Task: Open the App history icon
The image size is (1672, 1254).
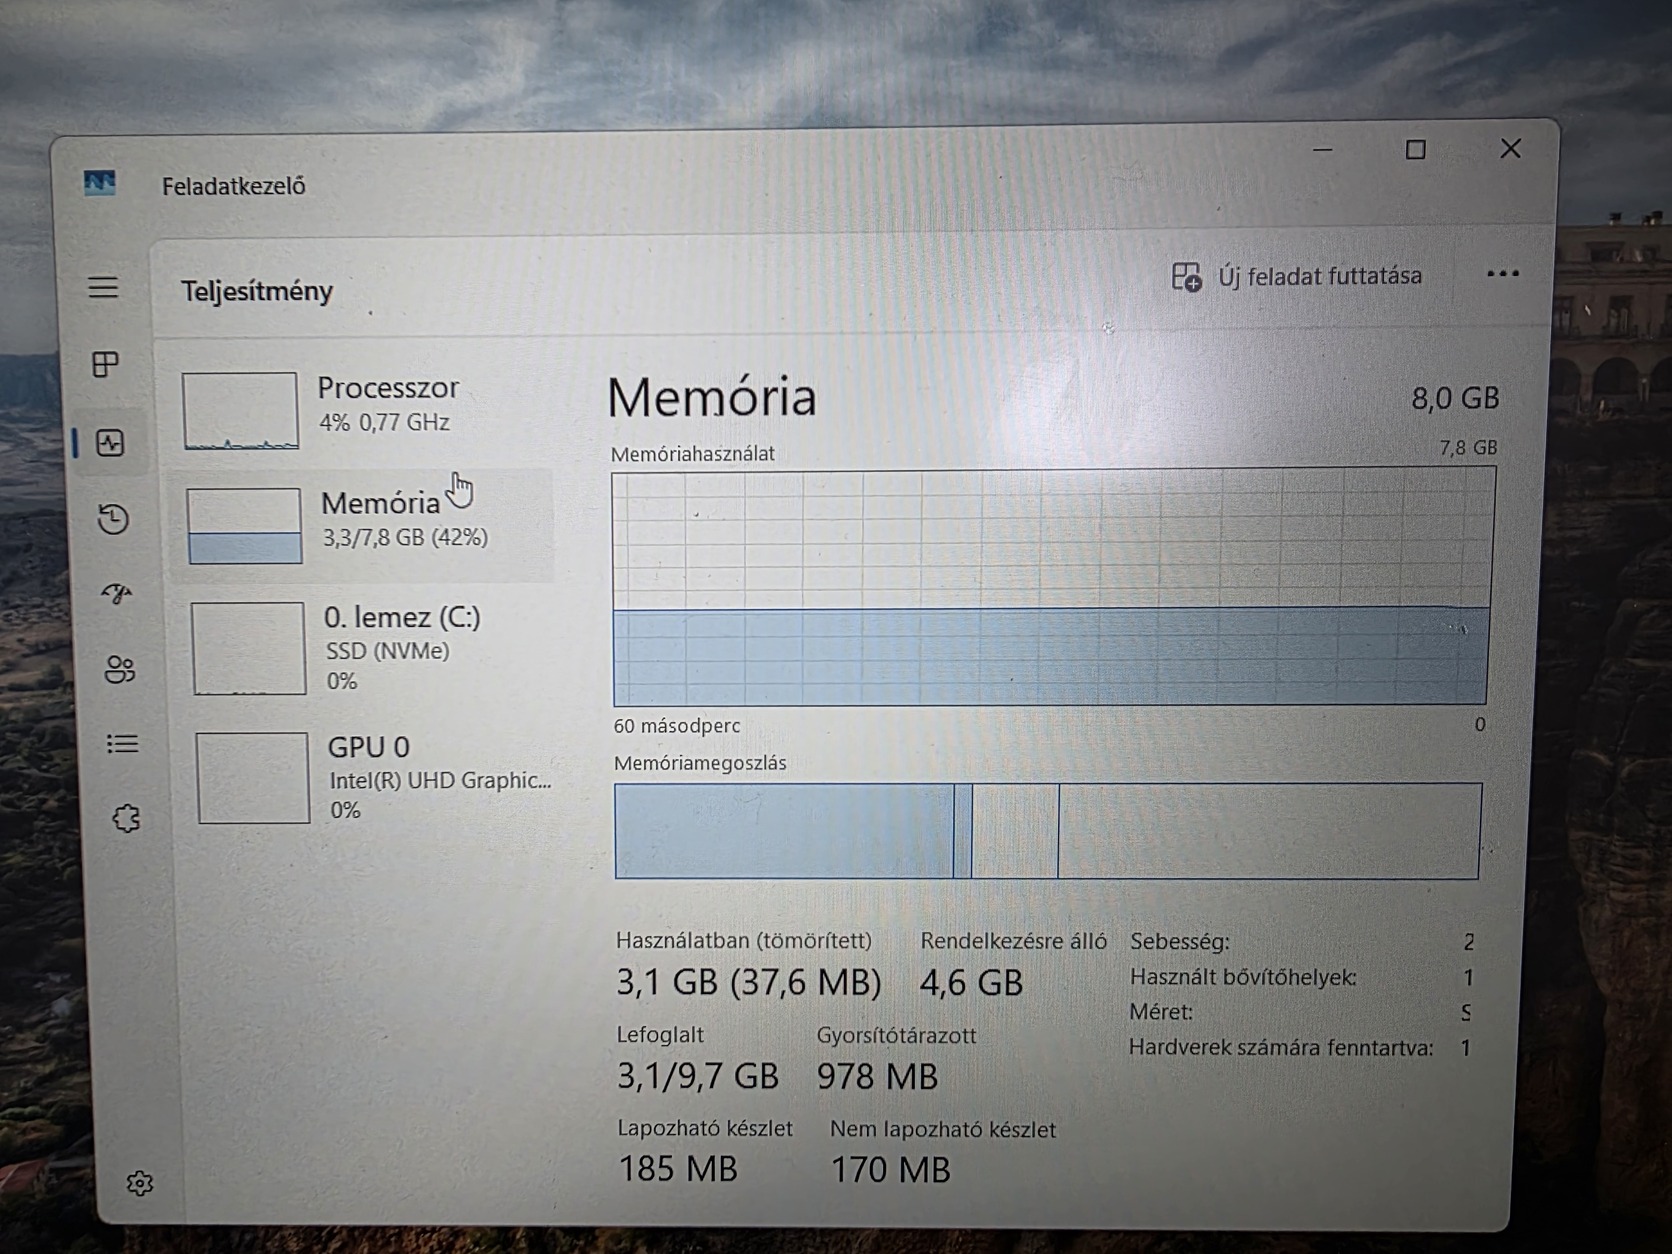Action: (x=113, y=519)
